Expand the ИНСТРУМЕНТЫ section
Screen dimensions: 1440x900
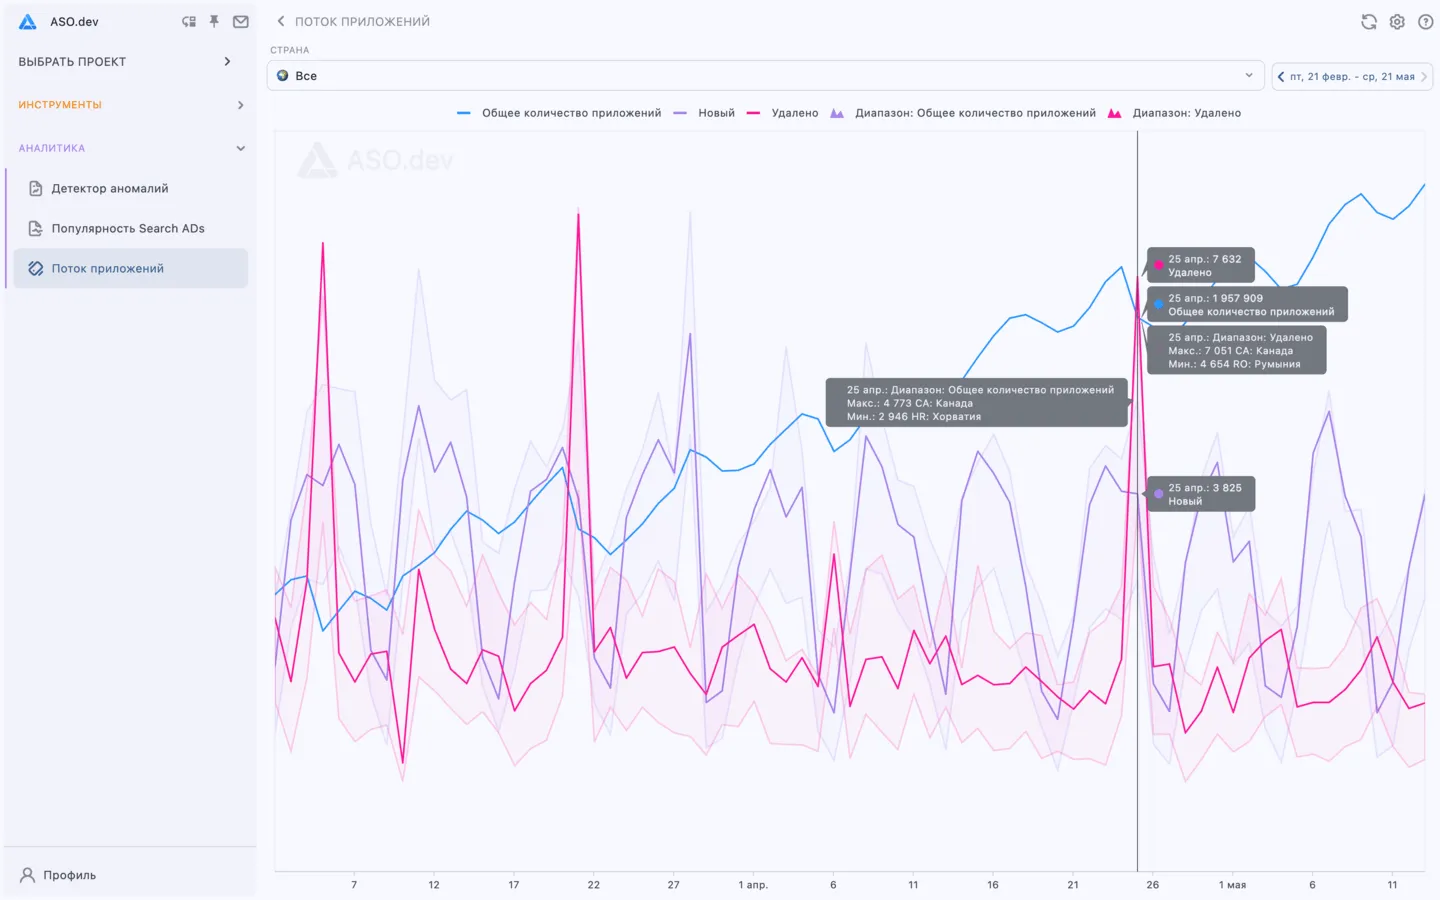click(128, 105)
